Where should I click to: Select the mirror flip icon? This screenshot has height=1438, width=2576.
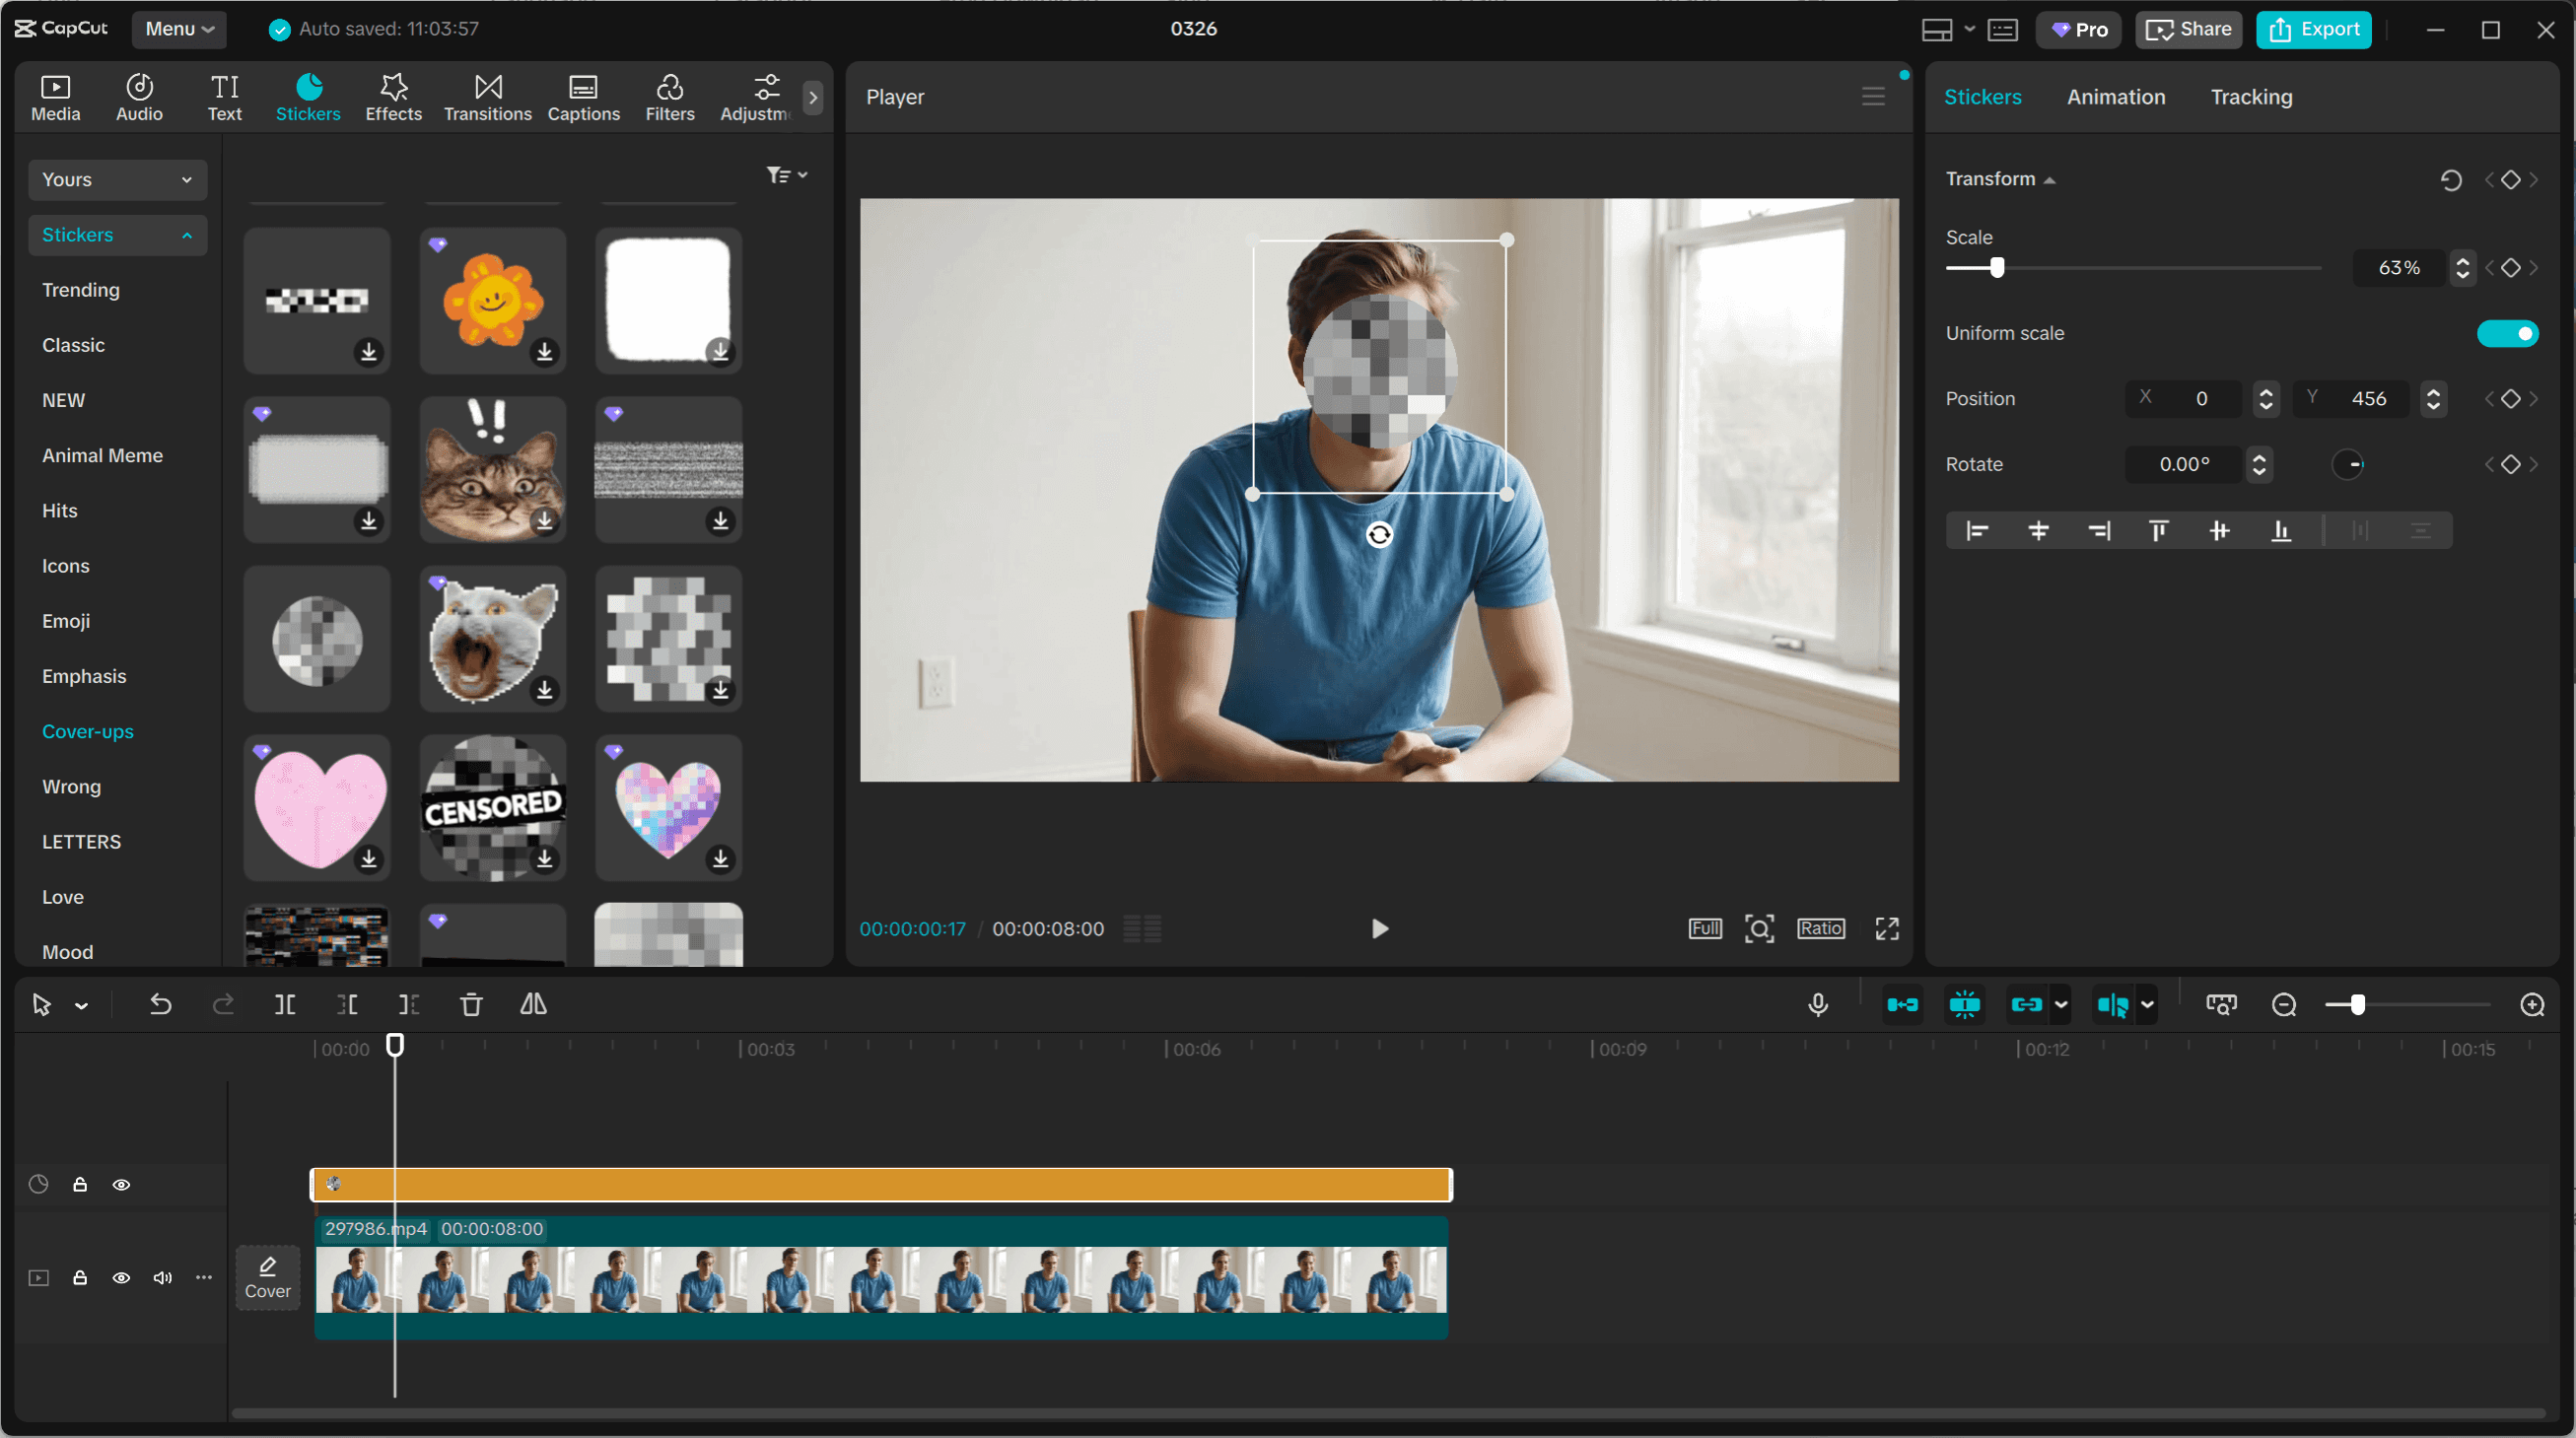point(533,1005)
